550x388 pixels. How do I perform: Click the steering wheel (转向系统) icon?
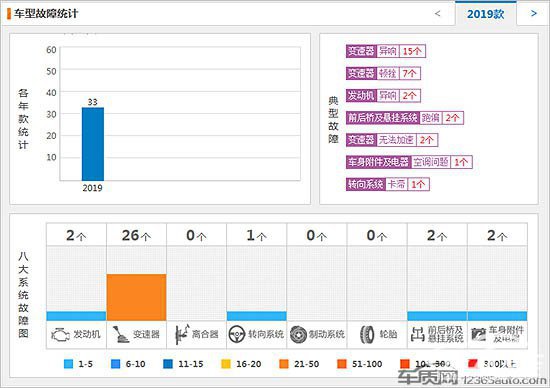tap(237, 334)
